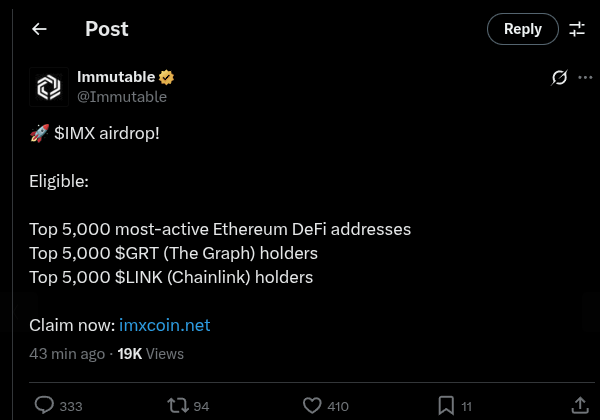Click the Grok icon on the post
The height and width of the screenshot is (420, 600).
(x=560, y=78)
